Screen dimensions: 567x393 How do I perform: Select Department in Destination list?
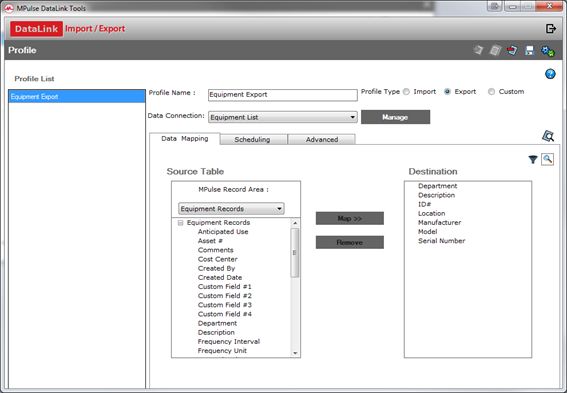(x=438, y=186)
